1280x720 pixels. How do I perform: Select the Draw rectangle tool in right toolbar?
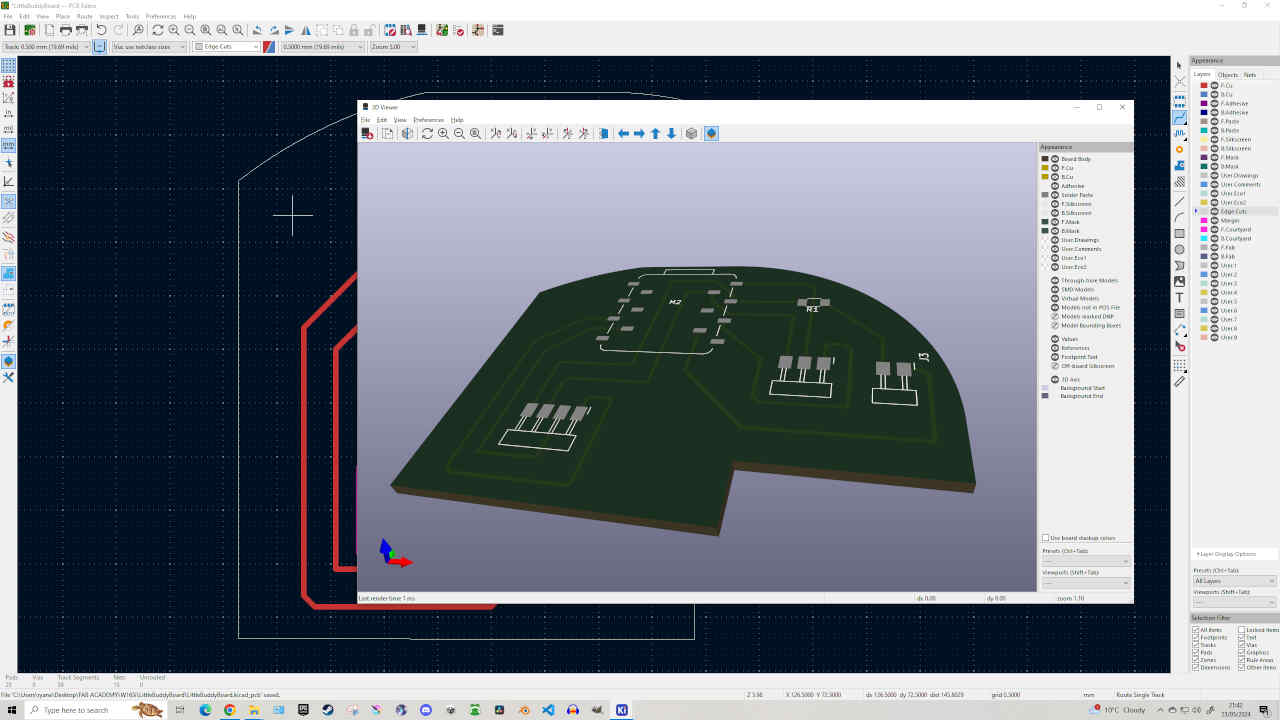point(1180,233)
